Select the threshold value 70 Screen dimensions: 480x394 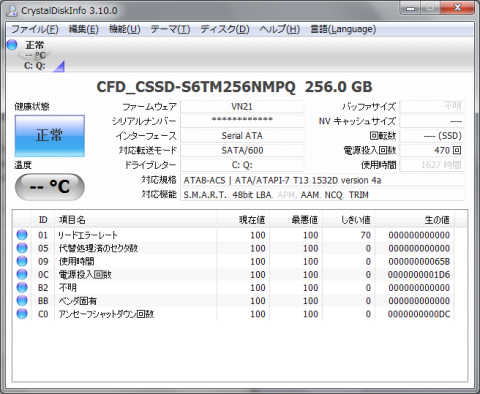point(366,235)
